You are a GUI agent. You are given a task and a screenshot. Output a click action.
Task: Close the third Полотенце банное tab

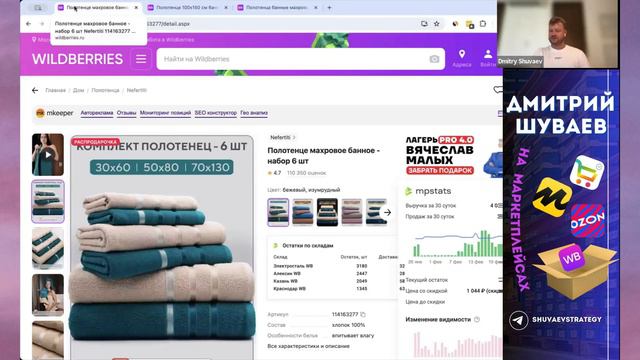(316, 7)
